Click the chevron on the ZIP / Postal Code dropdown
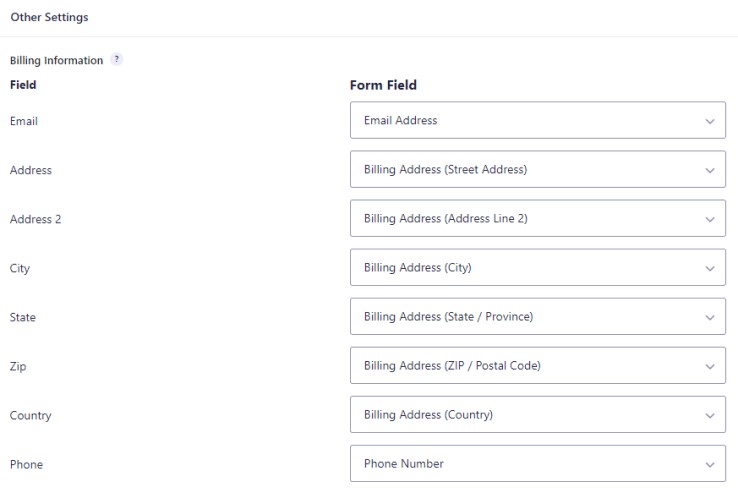 click(710, 366)
